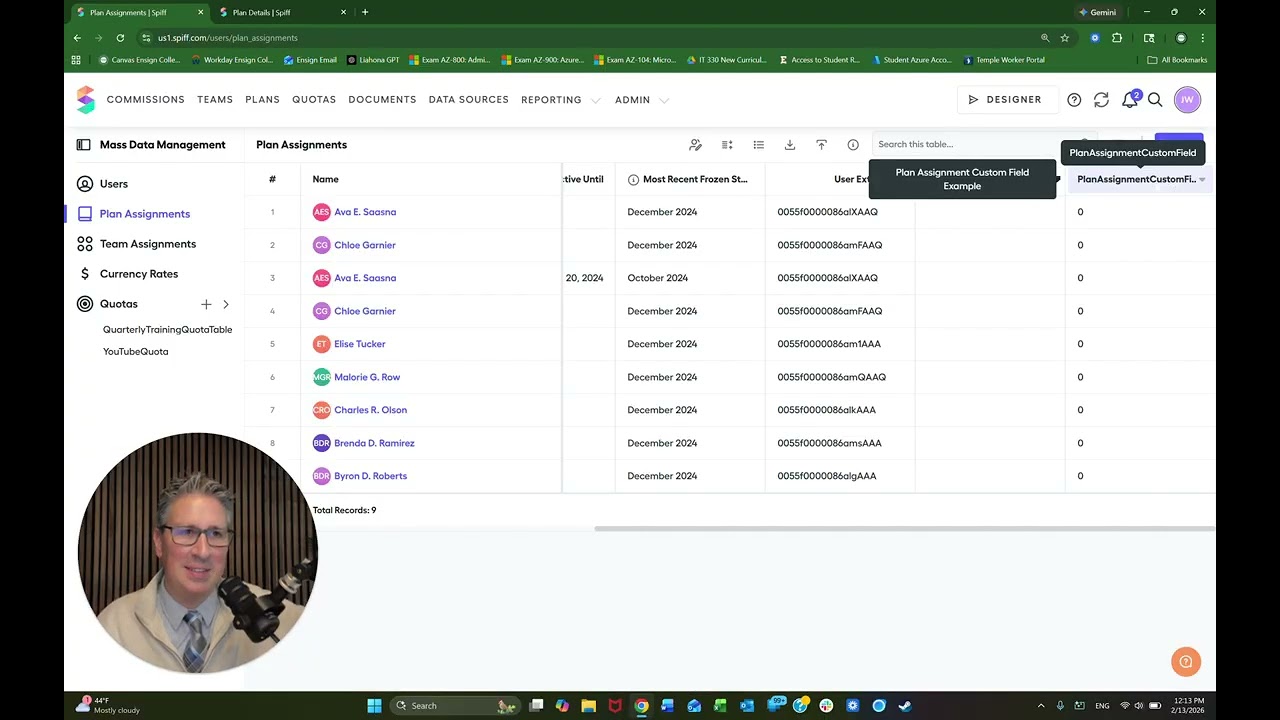1280x720 pixels.
Task: Open Commissions in top navigation
Action: (146, 100)
